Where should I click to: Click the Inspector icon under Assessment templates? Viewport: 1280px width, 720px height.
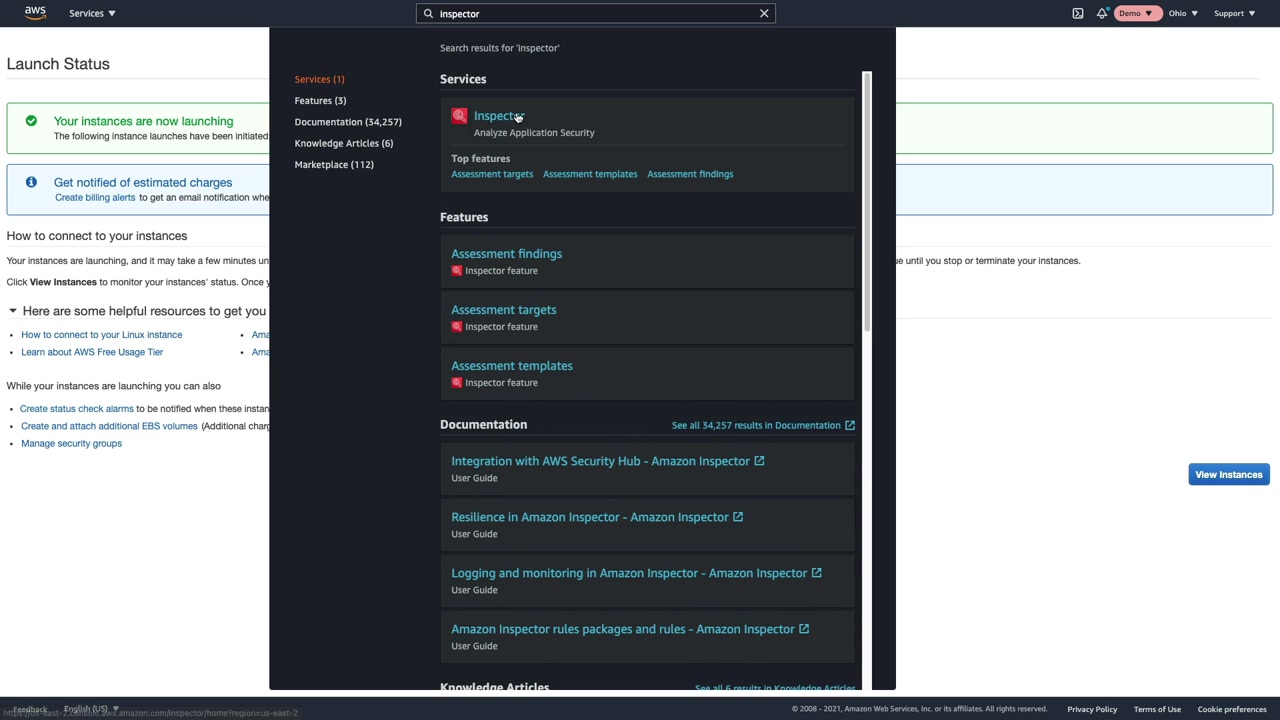[457, 383]
